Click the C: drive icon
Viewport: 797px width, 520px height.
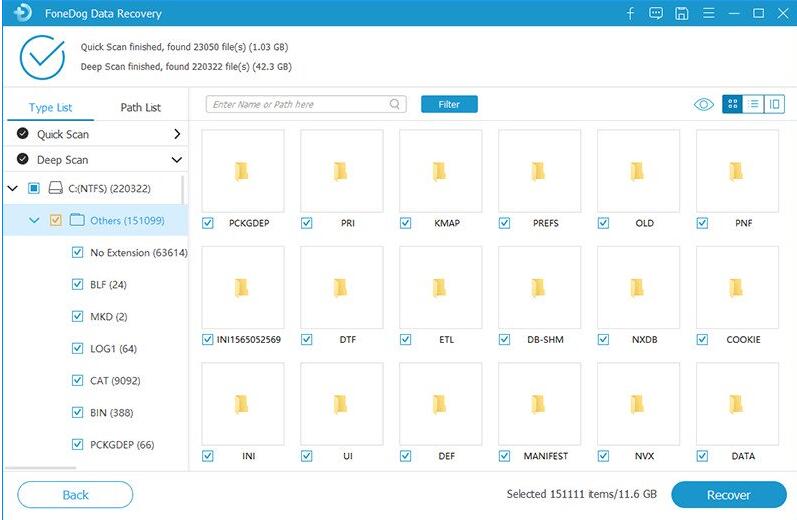coord(55,188)
